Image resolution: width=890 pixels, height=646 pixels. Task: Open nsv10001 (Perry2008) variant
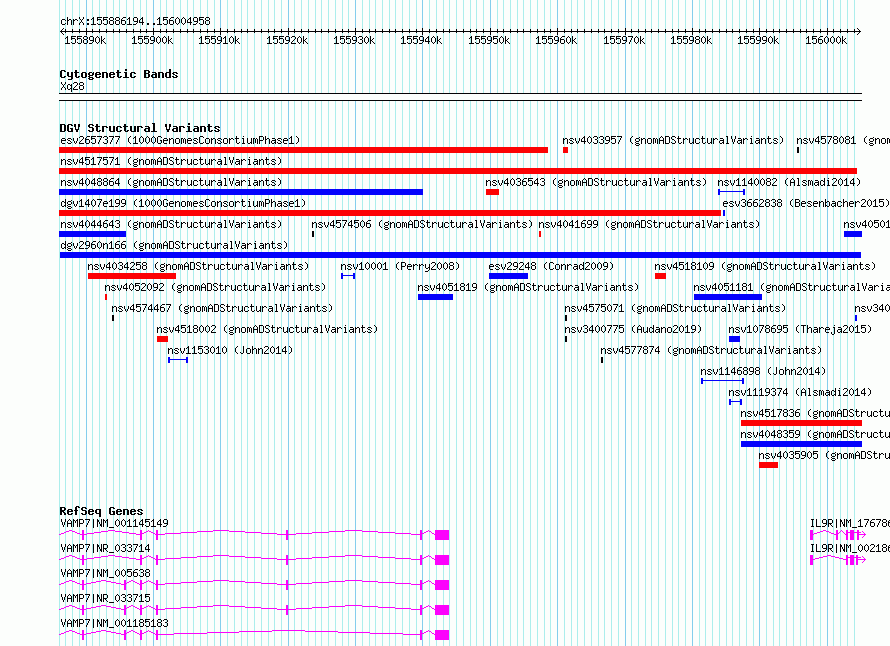tap(400, 266)
